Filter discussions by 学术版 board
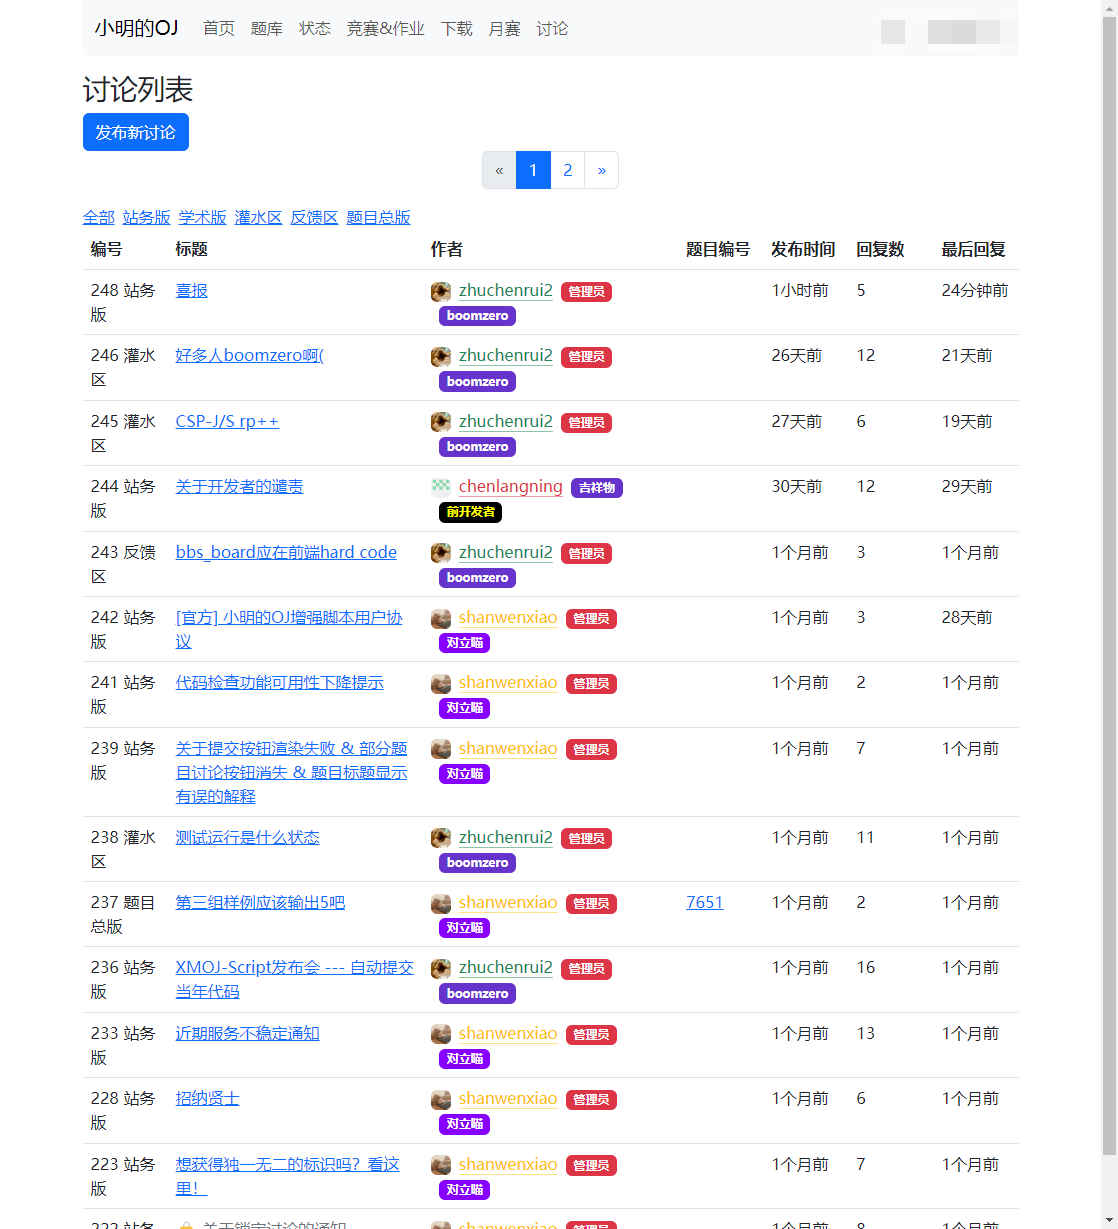The width and height of the screenshot is (1118, 1229). (x=202, y=217)
